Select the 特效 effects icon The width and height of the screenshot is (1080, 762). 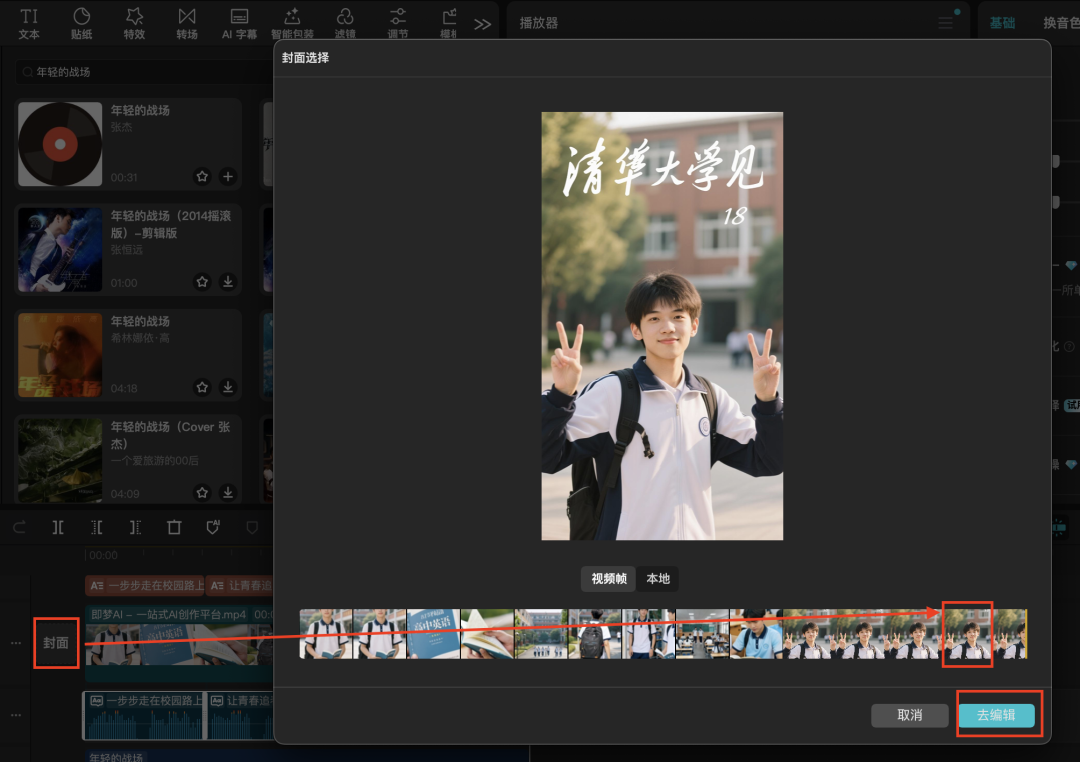pos(134,22)
